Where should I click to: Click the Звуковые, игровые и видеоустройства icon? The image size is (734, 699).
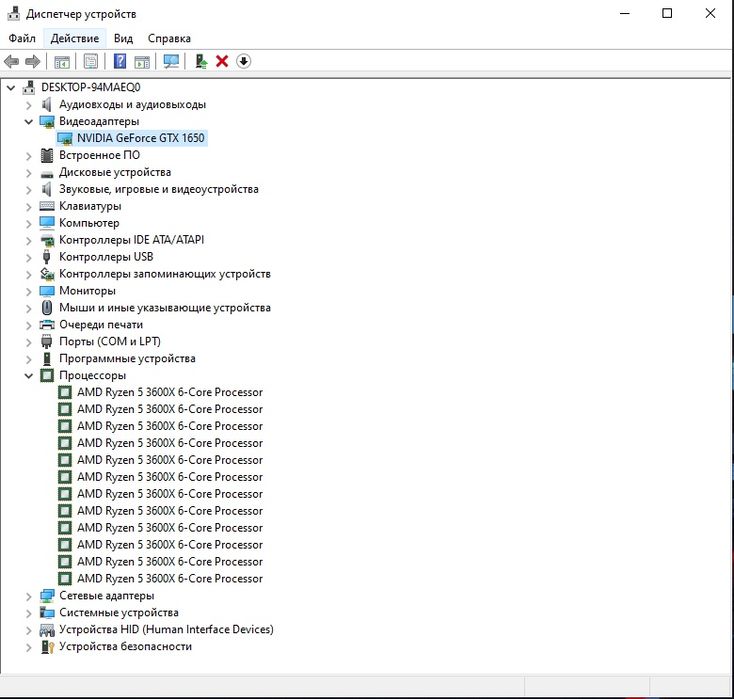click(x=46, y=189)
